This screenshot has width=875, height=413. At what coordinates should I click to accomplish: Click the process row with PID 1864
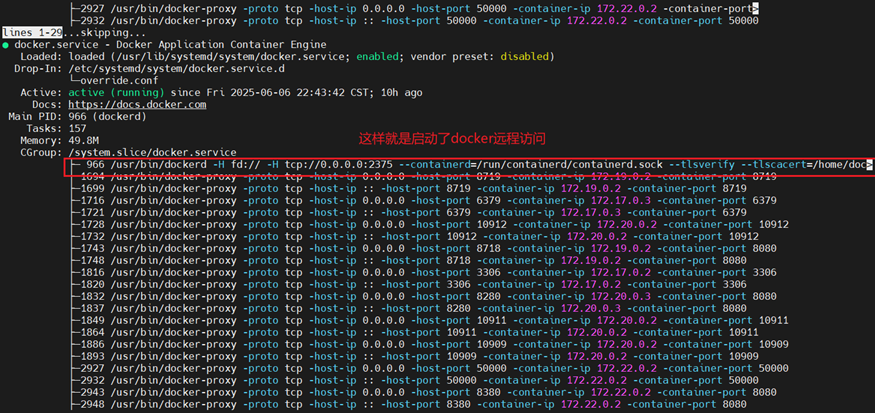pos(416,333)
